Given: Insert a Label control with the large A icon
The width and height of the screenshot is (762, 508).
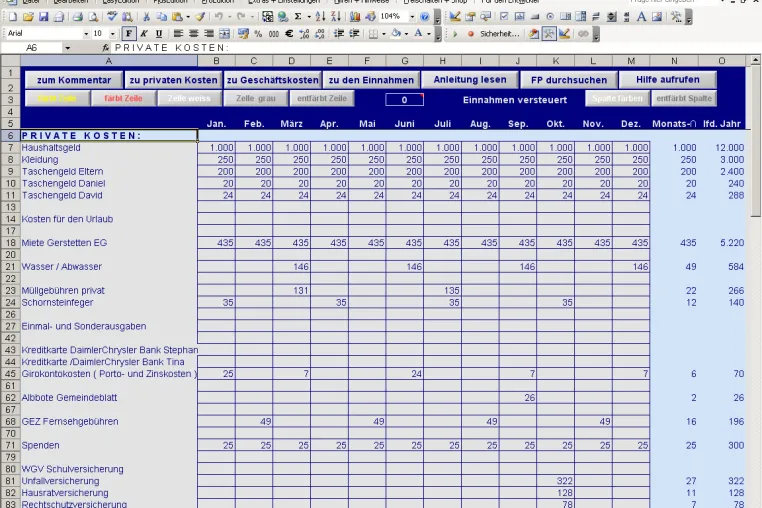Looking at the screenshot, I should tap(641, 17).
